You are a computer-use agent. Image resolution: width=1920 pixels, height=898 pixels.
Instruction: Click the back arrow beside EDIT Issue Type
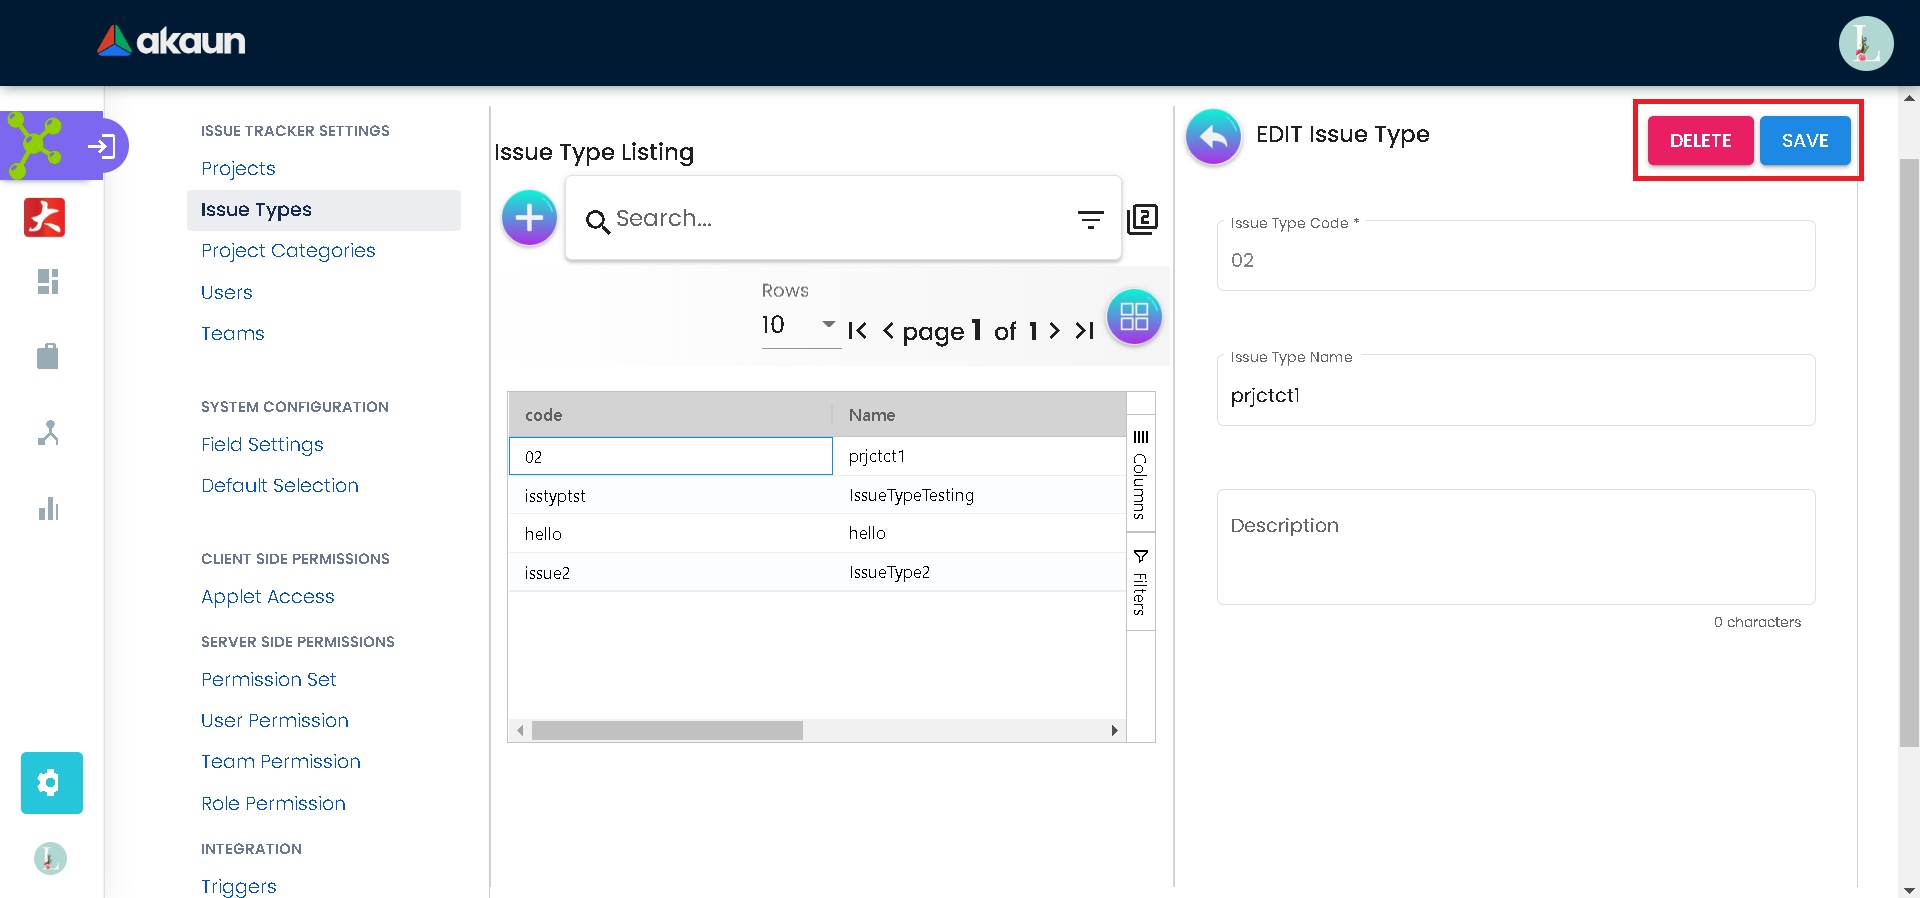coord(1213,137)
